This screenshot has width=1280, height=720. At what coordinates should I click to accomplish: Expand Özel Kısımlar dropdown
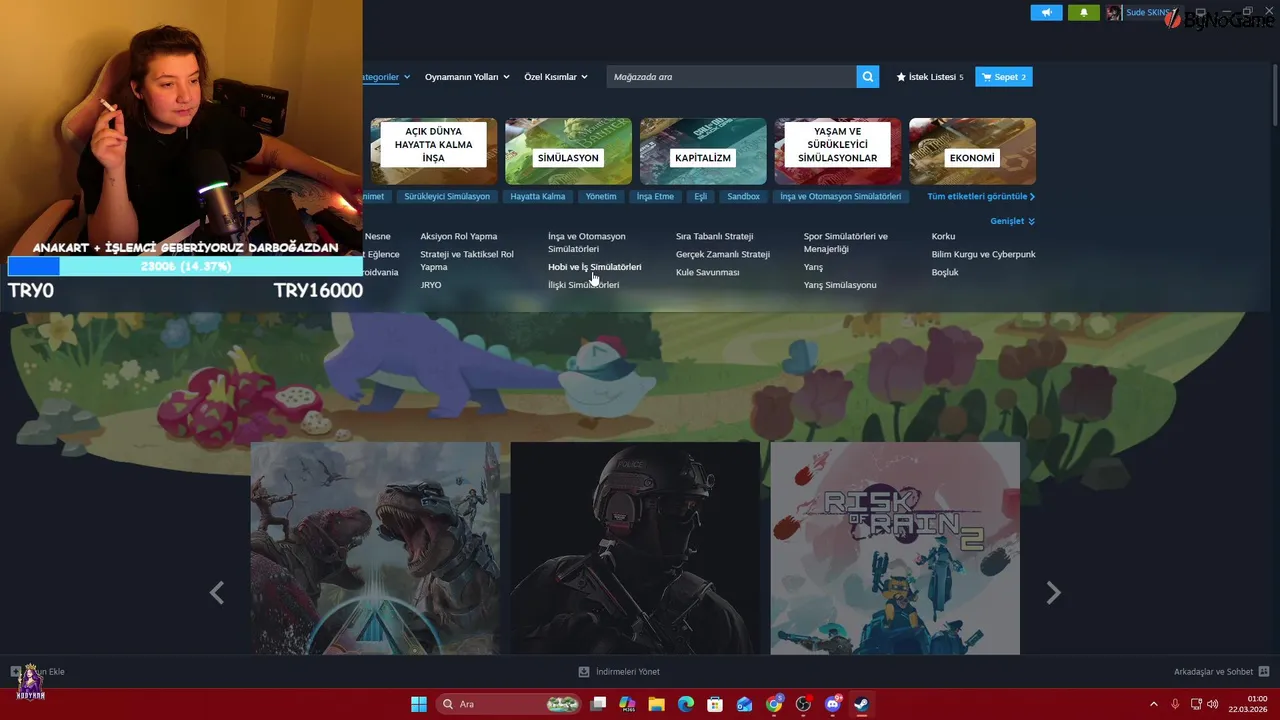(x=556, y=77)
